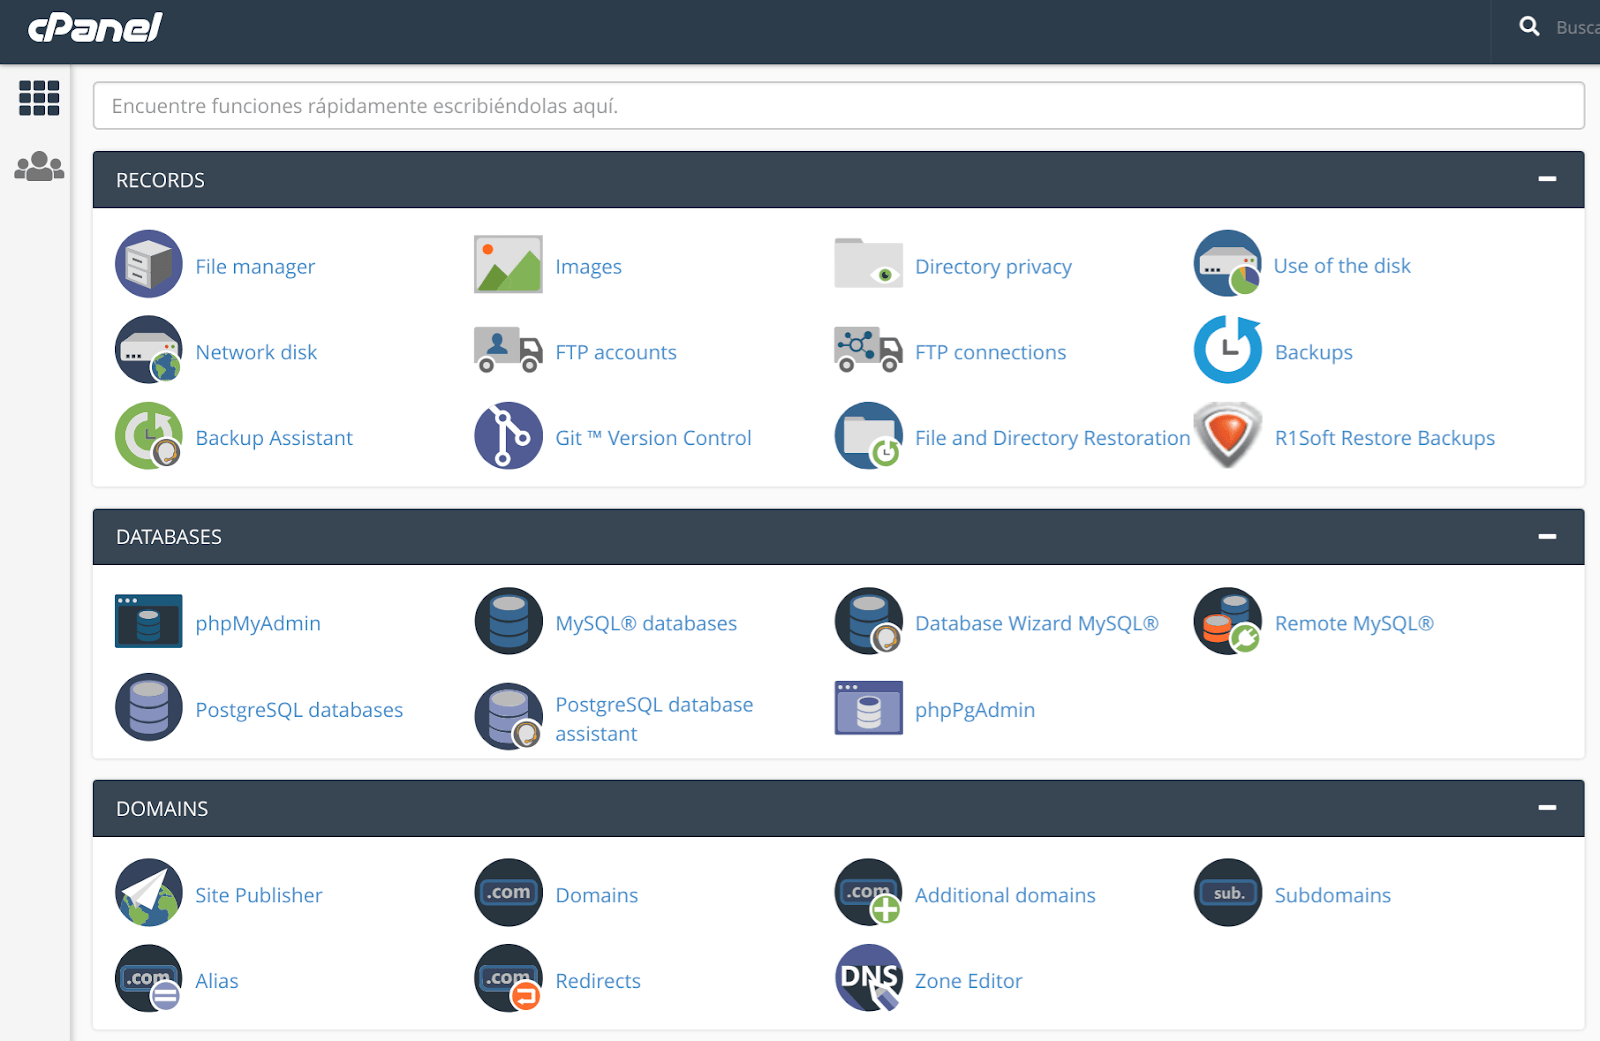
Task: Open the Additional domains link
Action: click(1005, 895)
